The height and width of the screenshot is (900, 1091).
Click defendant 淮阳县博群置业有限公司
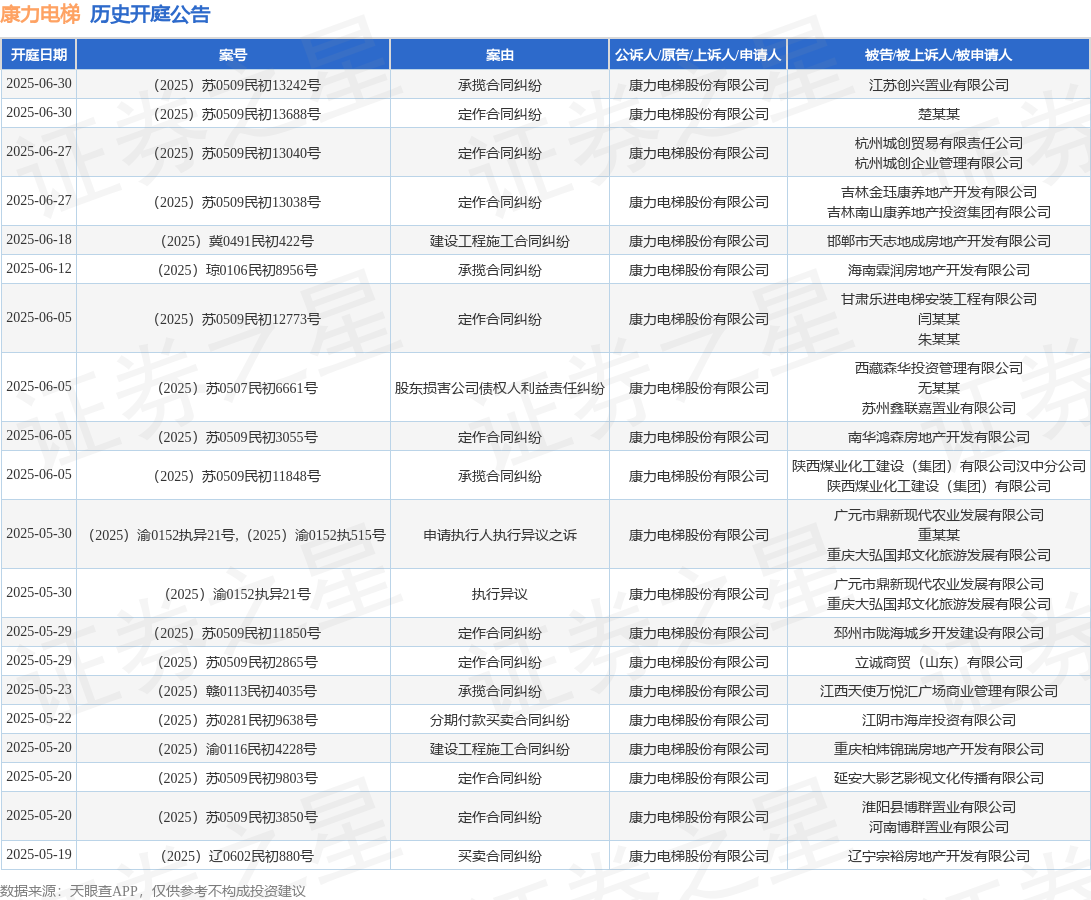[x=939, y=807]
